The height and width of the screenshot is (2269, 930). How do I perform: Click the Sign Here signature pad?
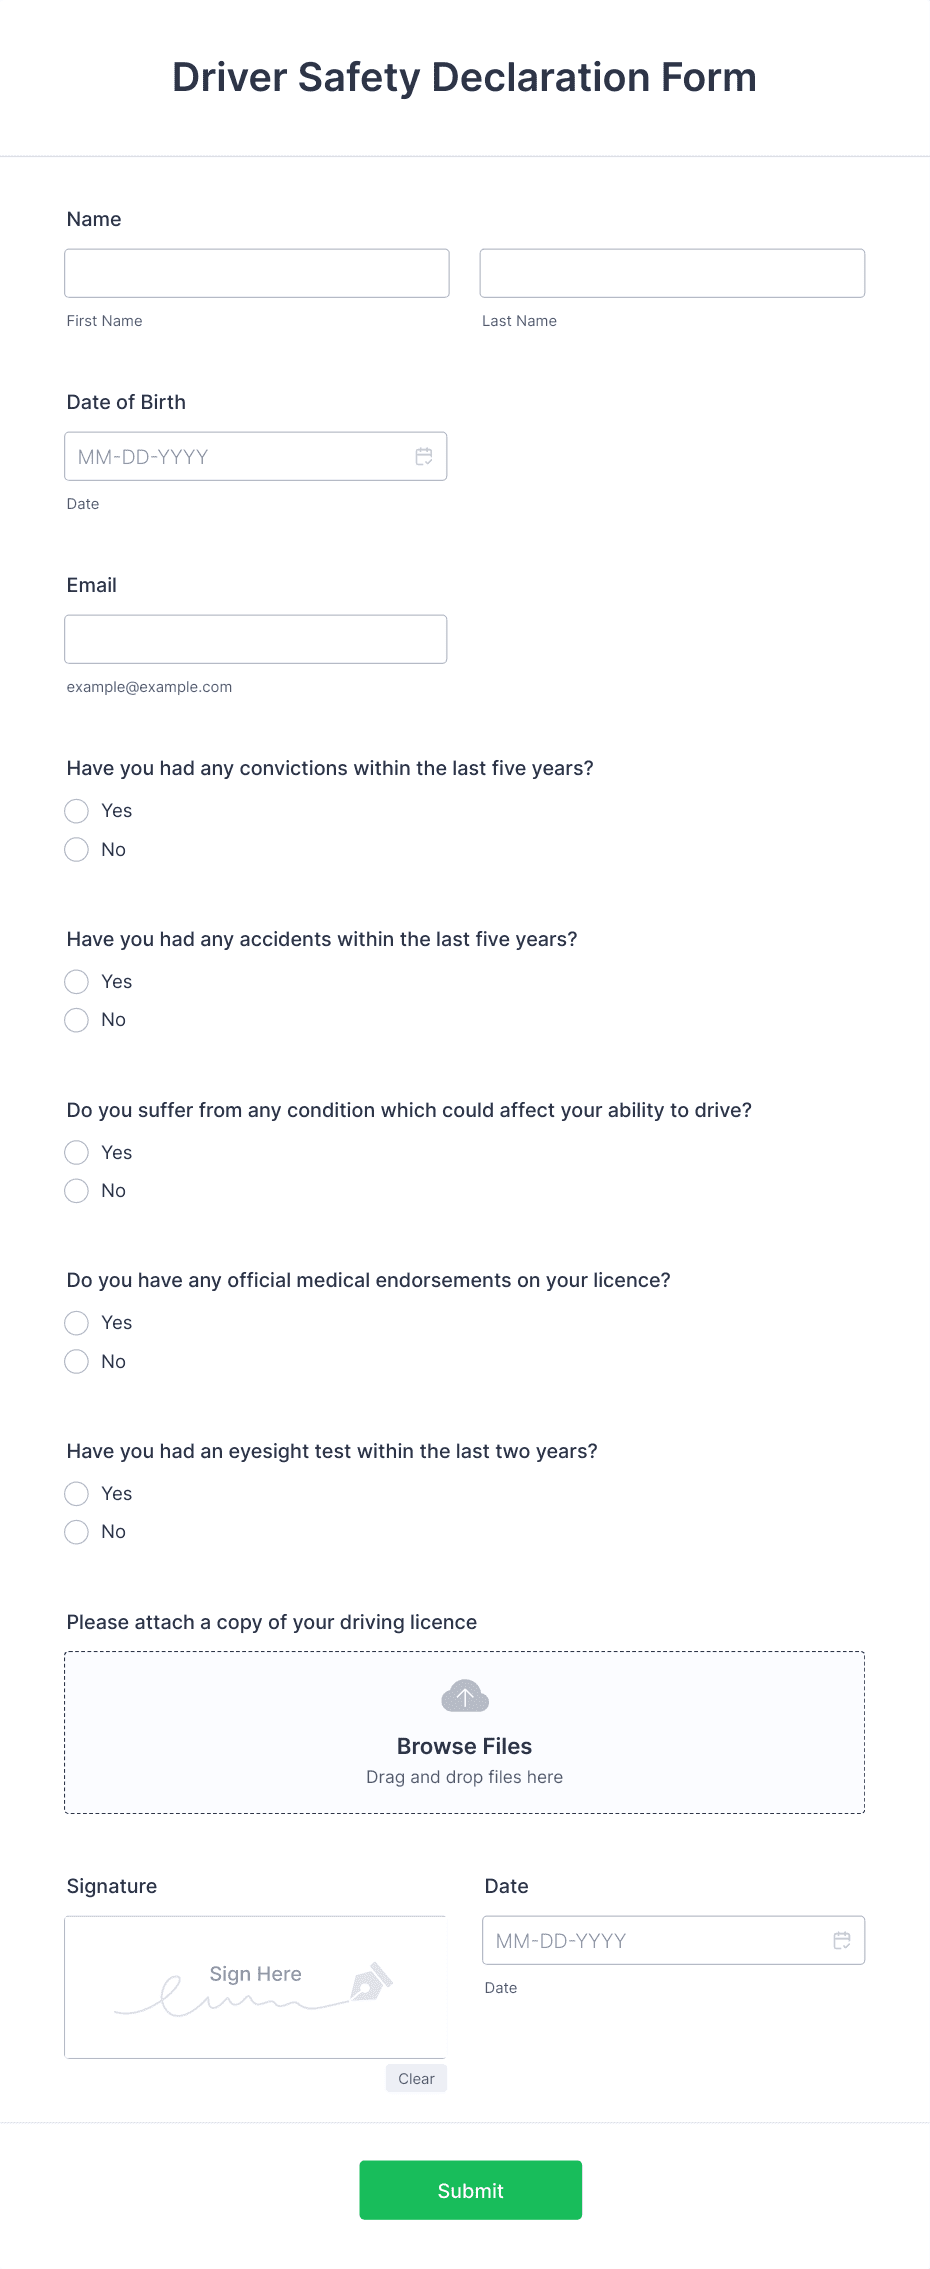(x=255, y=1986)
